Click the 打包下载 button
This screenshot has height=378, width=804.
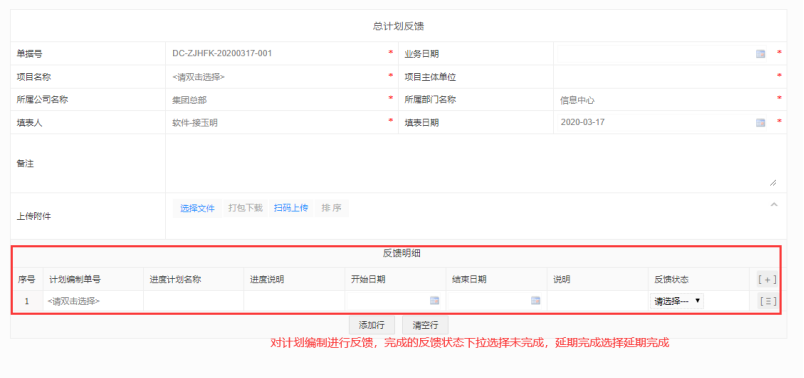pyautogui.click(x=246, y=208)
